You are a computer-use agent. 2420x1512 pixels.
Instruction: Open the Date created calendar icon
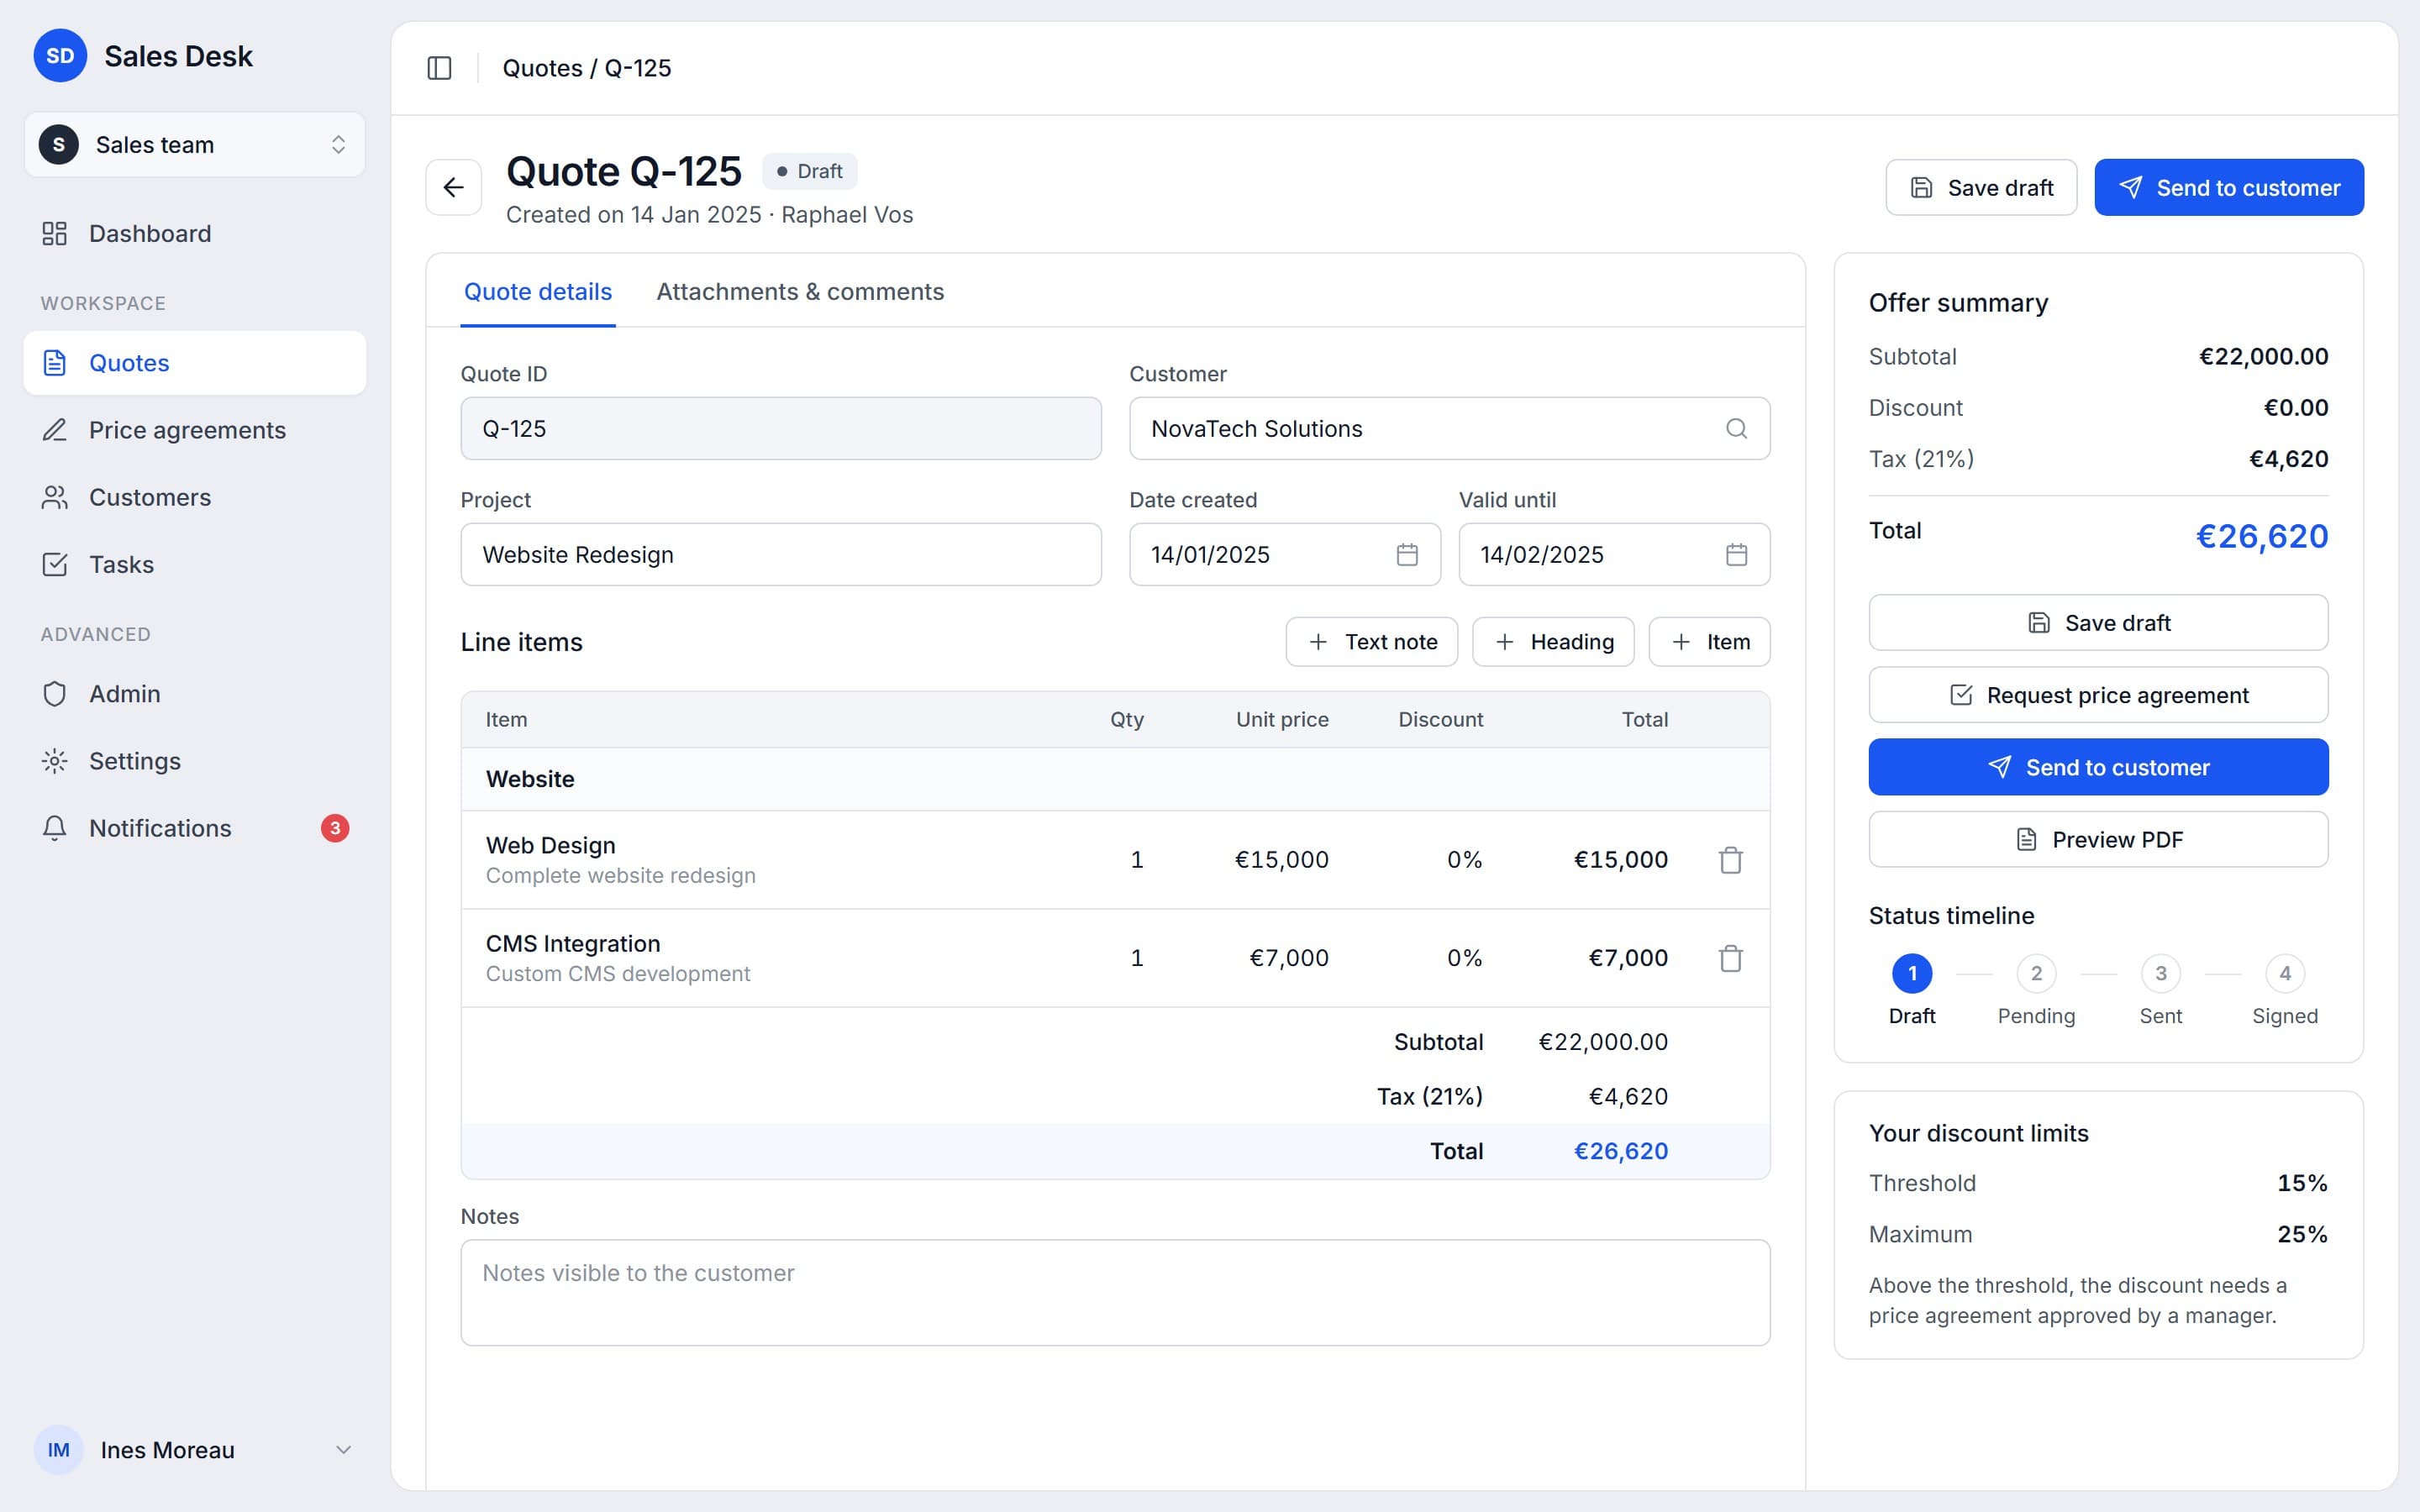pyautogui.click(x=1407, y=554)
